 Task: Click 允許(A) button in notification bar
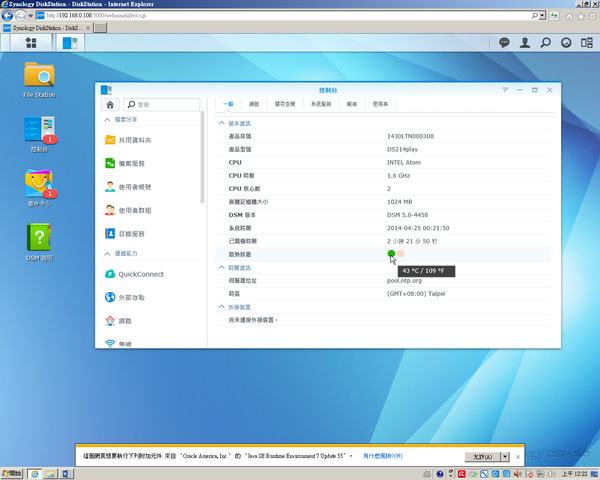pos(481,456)
